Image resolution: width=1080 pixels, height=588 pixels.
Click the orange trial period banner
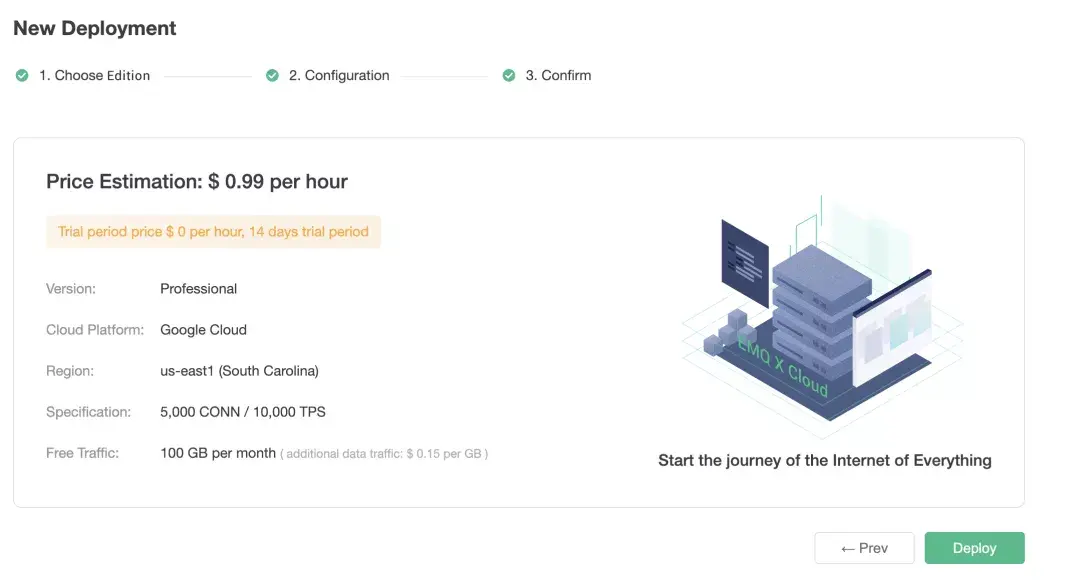(213, 231)
